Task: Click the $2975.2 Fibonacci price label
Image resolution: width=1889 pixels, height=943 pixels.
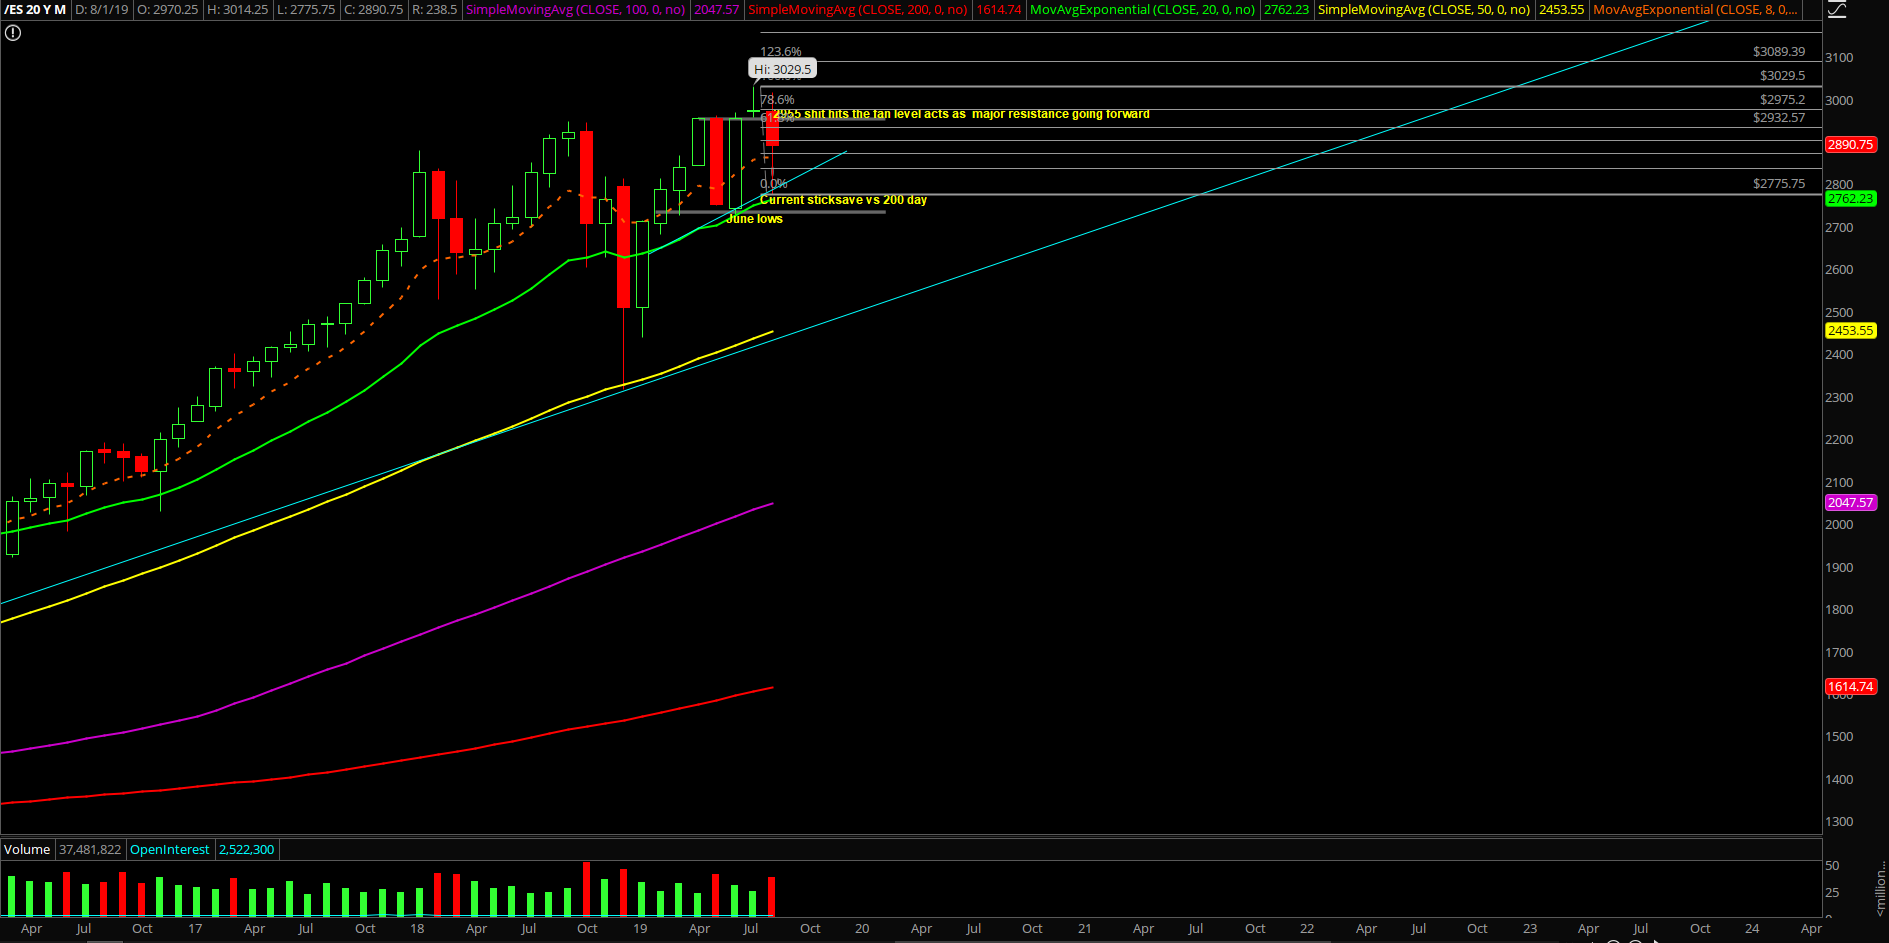Action: coord(1783,99)
